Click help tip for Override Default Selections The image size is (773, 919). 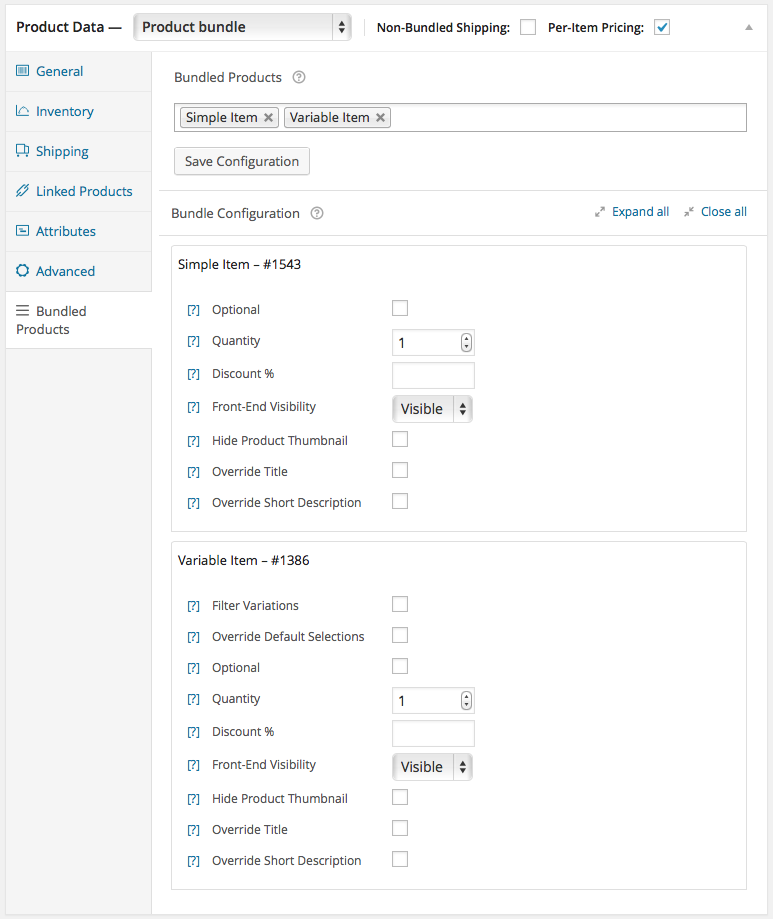point(194,638)
